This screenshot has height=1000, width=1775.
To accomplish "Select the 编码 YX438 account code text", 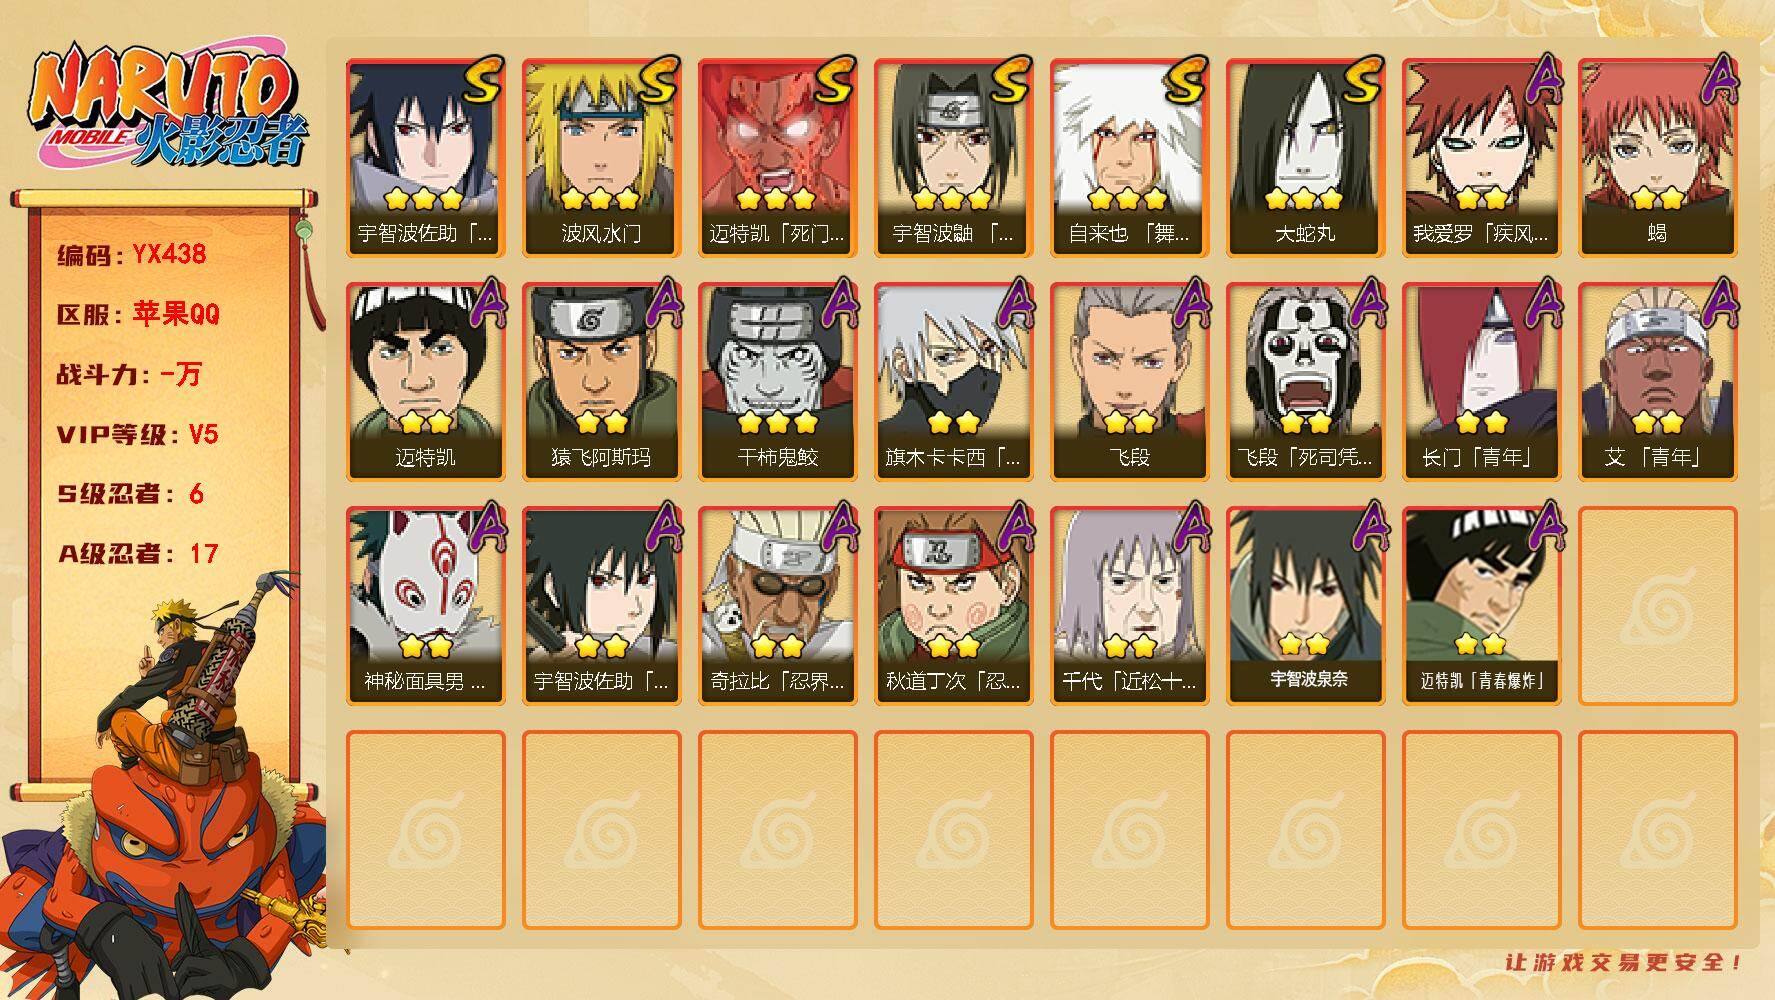I will [x=131, y=254].
